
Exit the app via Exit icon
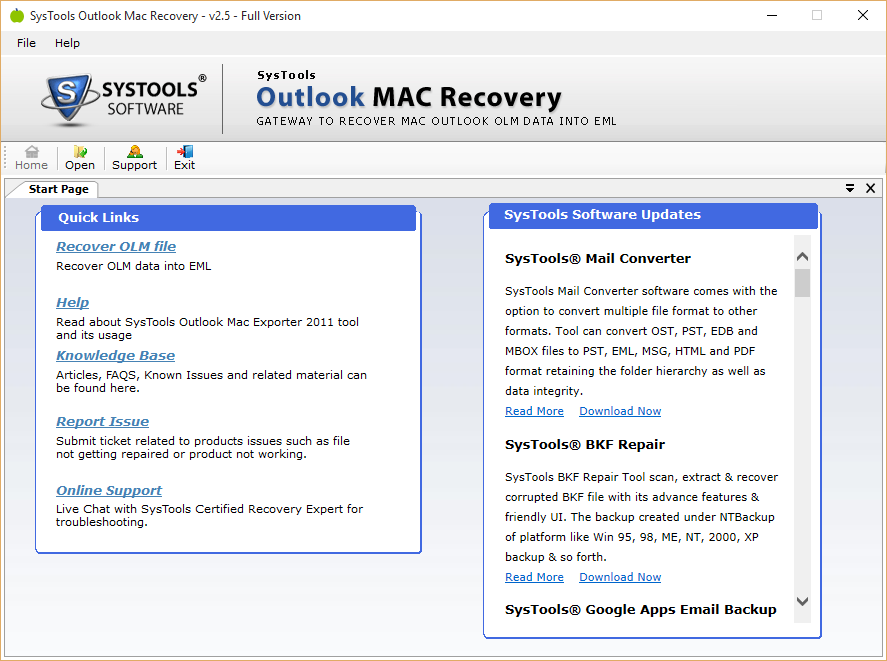coord(184,158)
